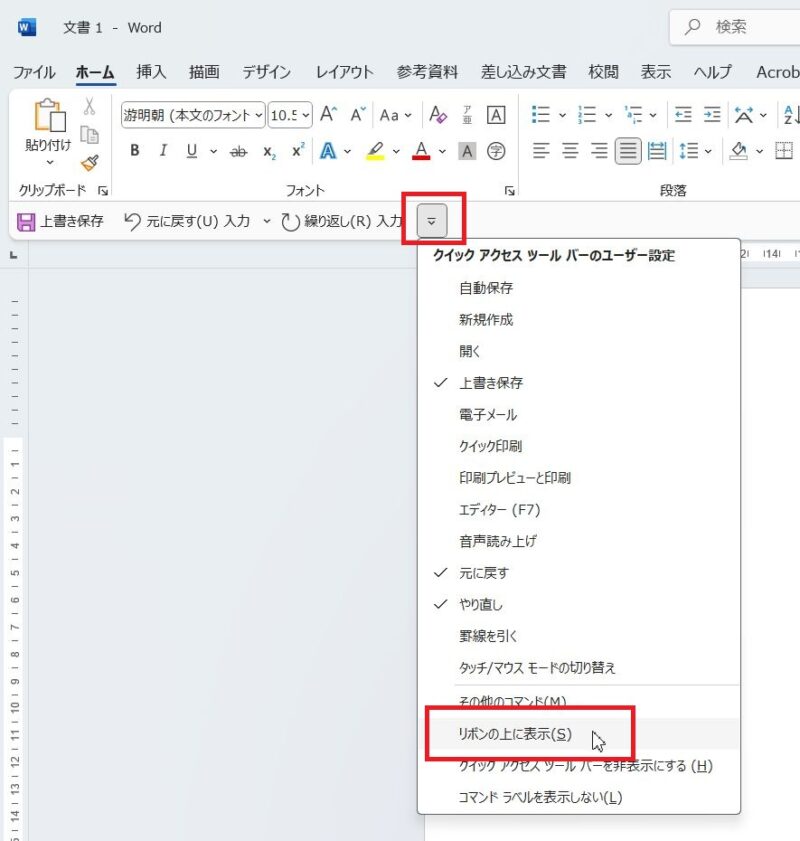Apply character shading to selected text

coord(466,151)
